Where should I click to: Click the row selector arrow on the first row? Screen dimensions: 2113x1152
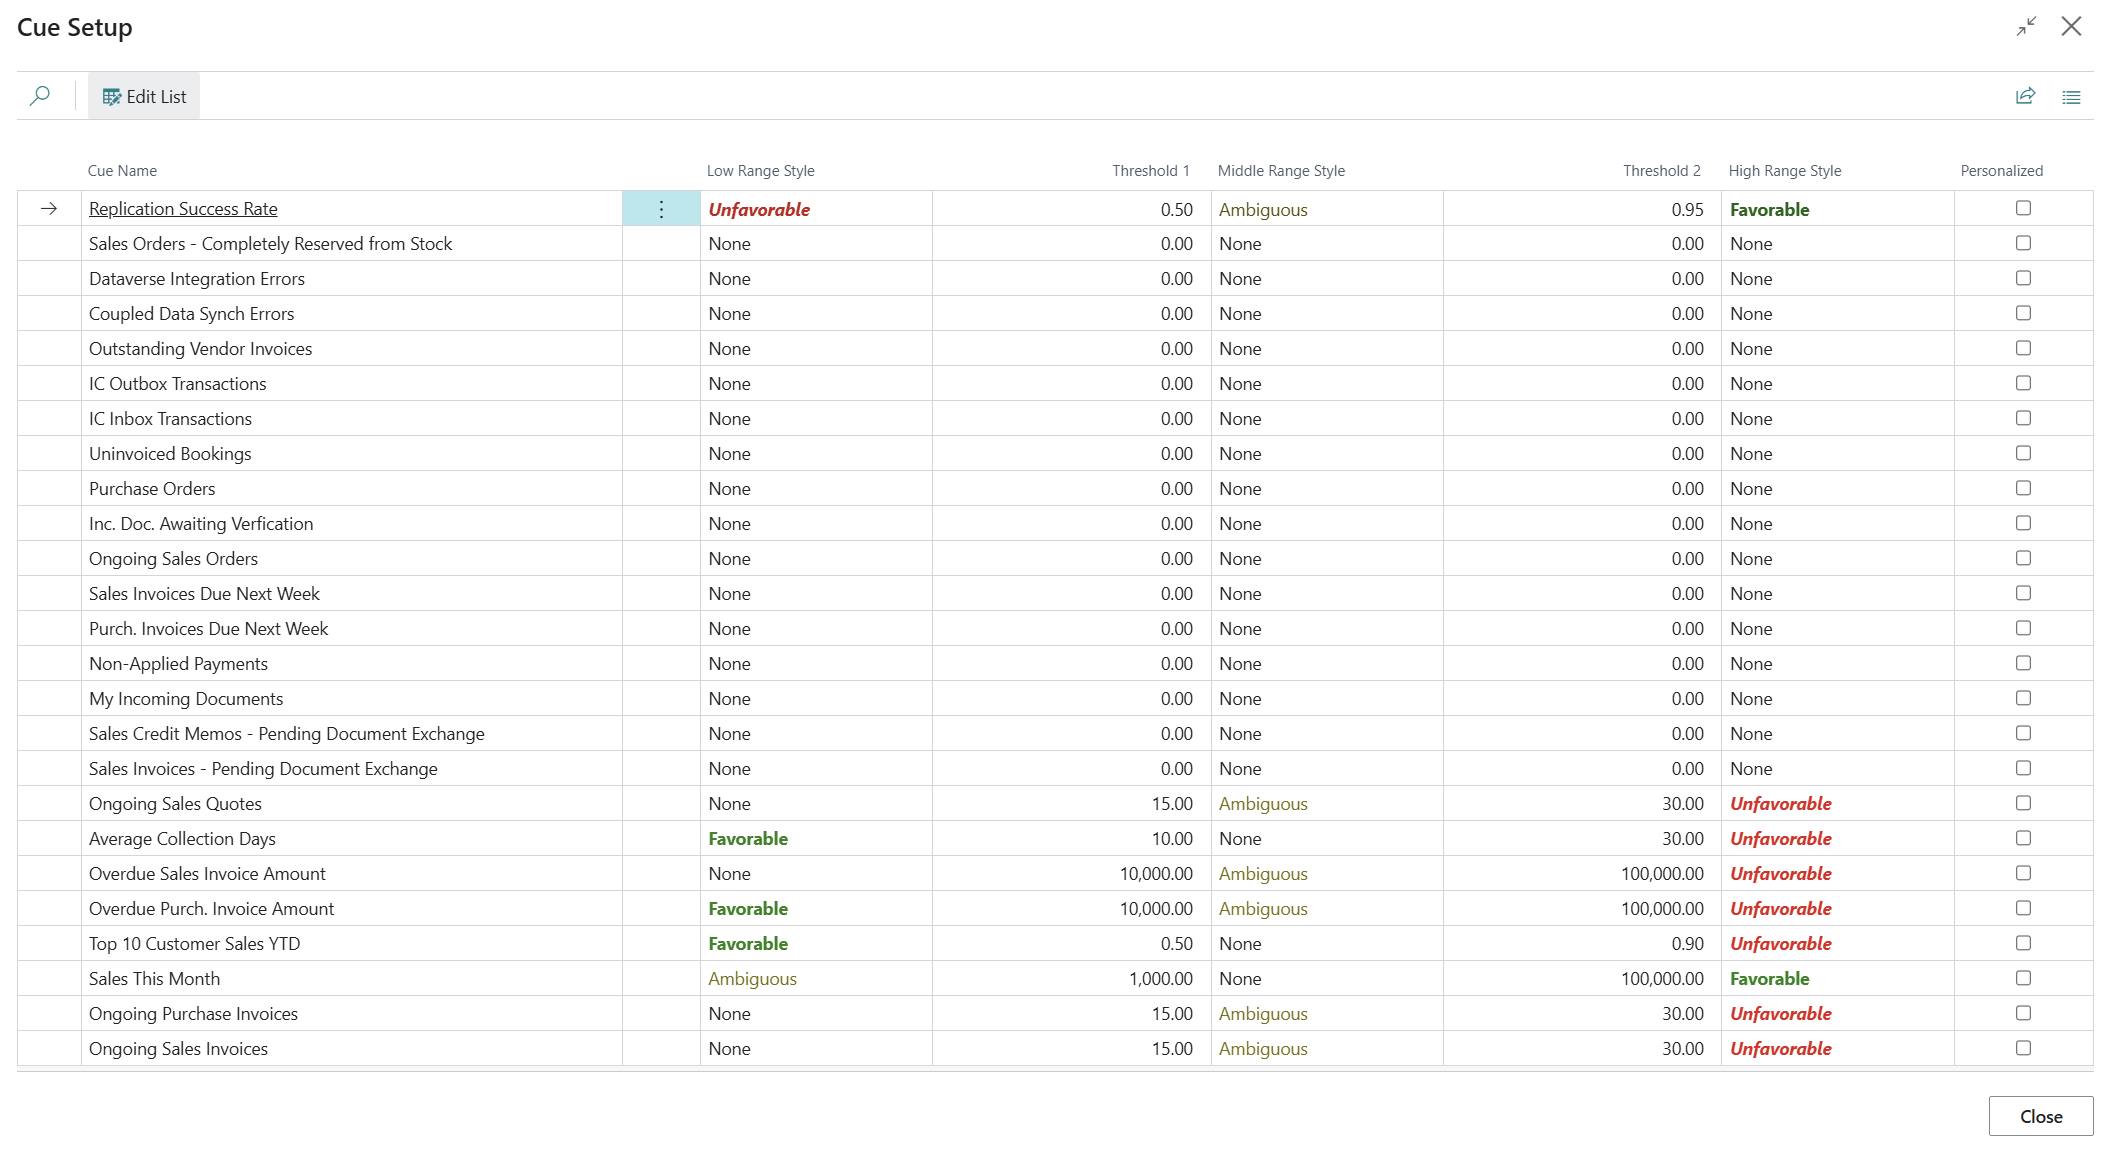pos(49,209)
